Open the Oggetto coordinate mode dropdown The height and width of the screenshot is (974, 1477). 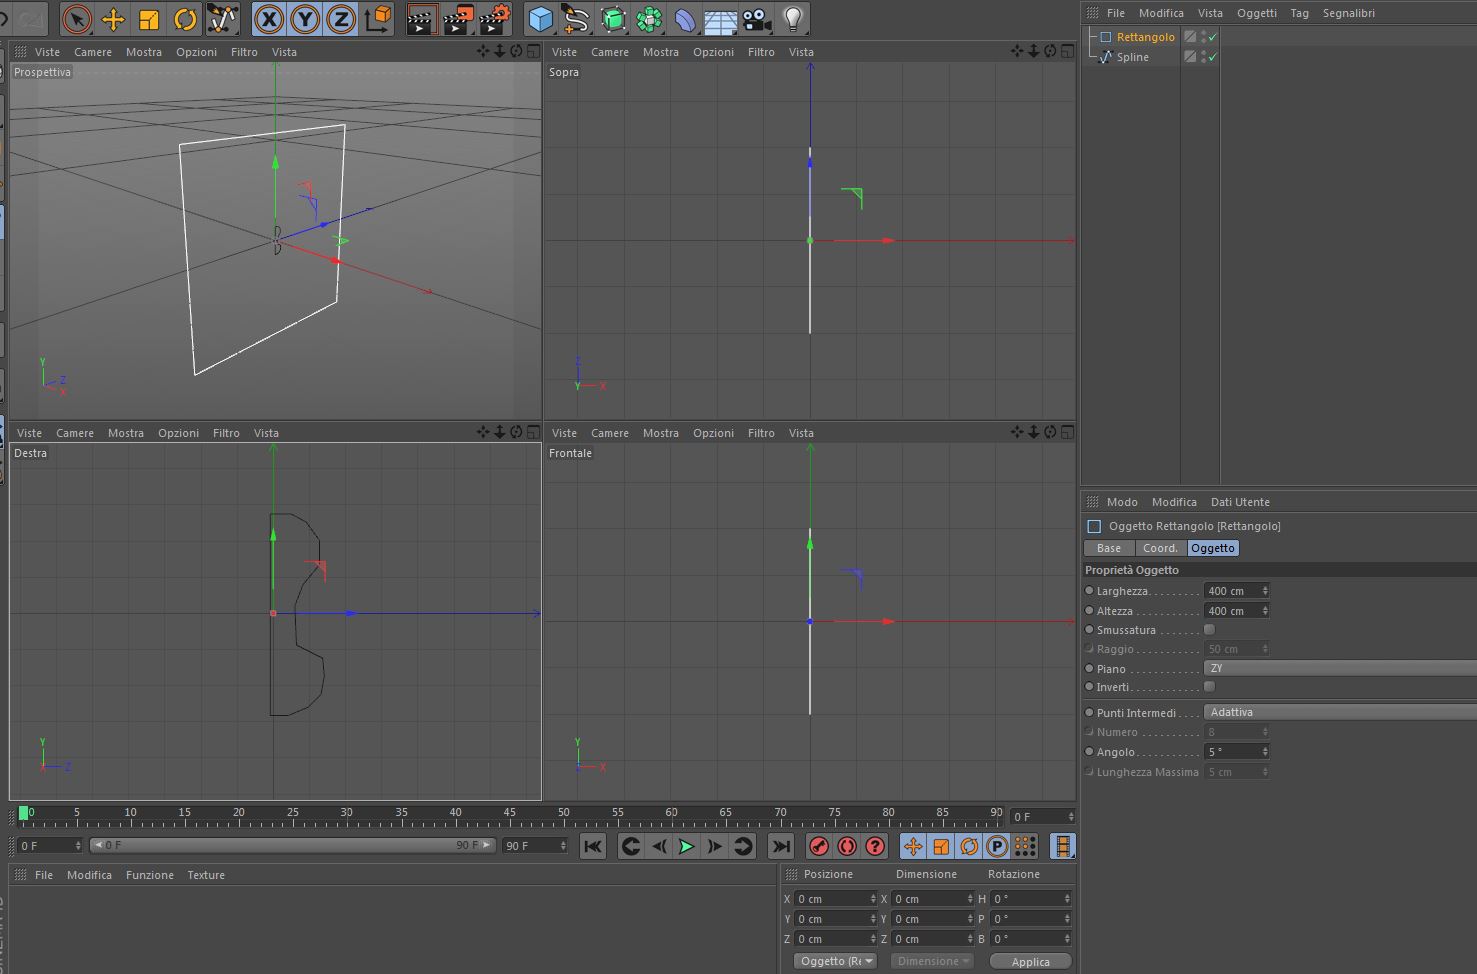coord(835,961)
